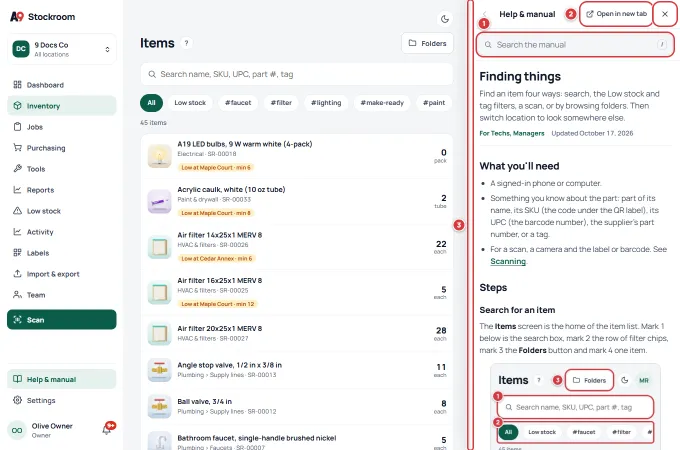Viewport: 680px width, 450px height.
Task: Open the 9 Docs Co location switcher
Action: [62, 49]
